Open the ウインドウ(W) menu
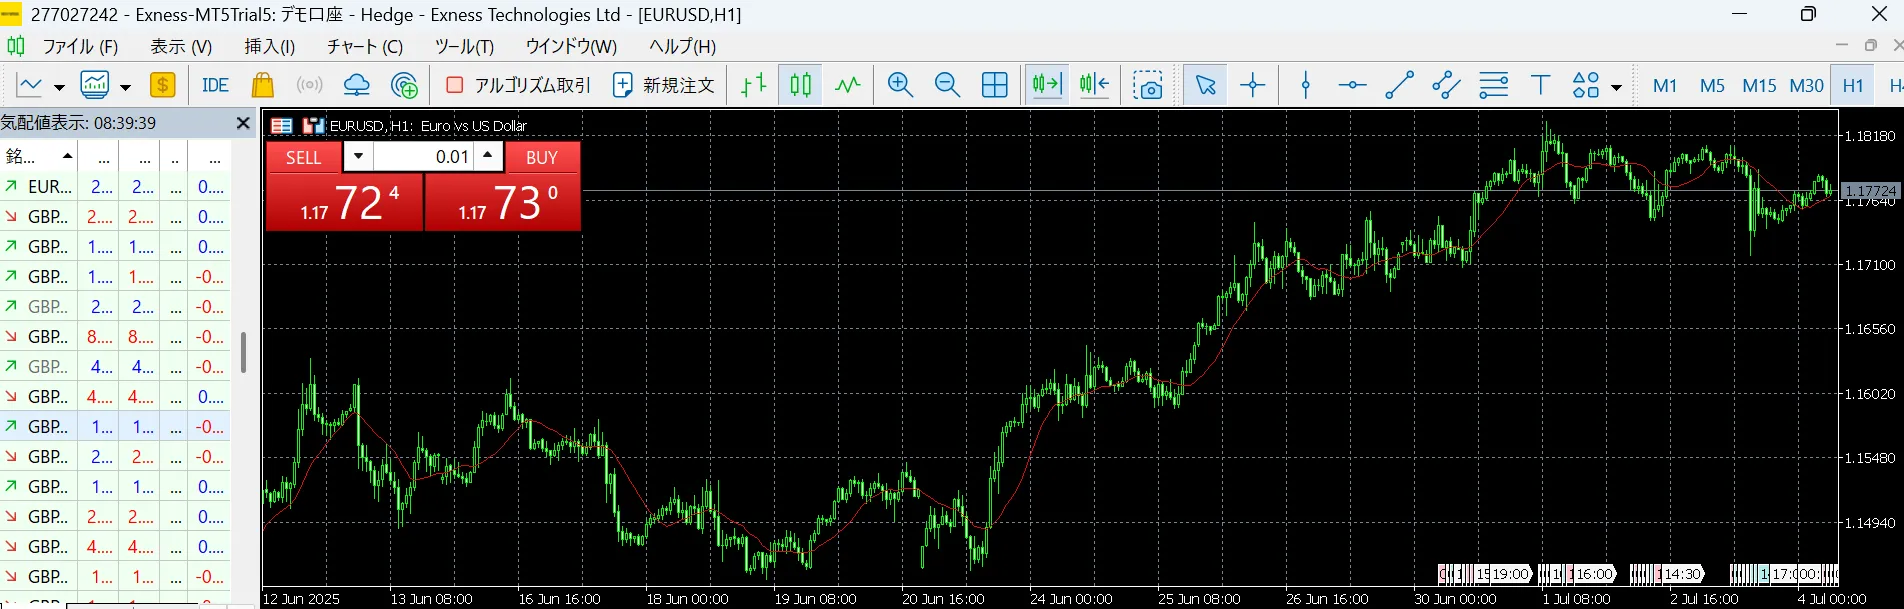This screenshot has width=1904, height=609. [x=571, y=46]
